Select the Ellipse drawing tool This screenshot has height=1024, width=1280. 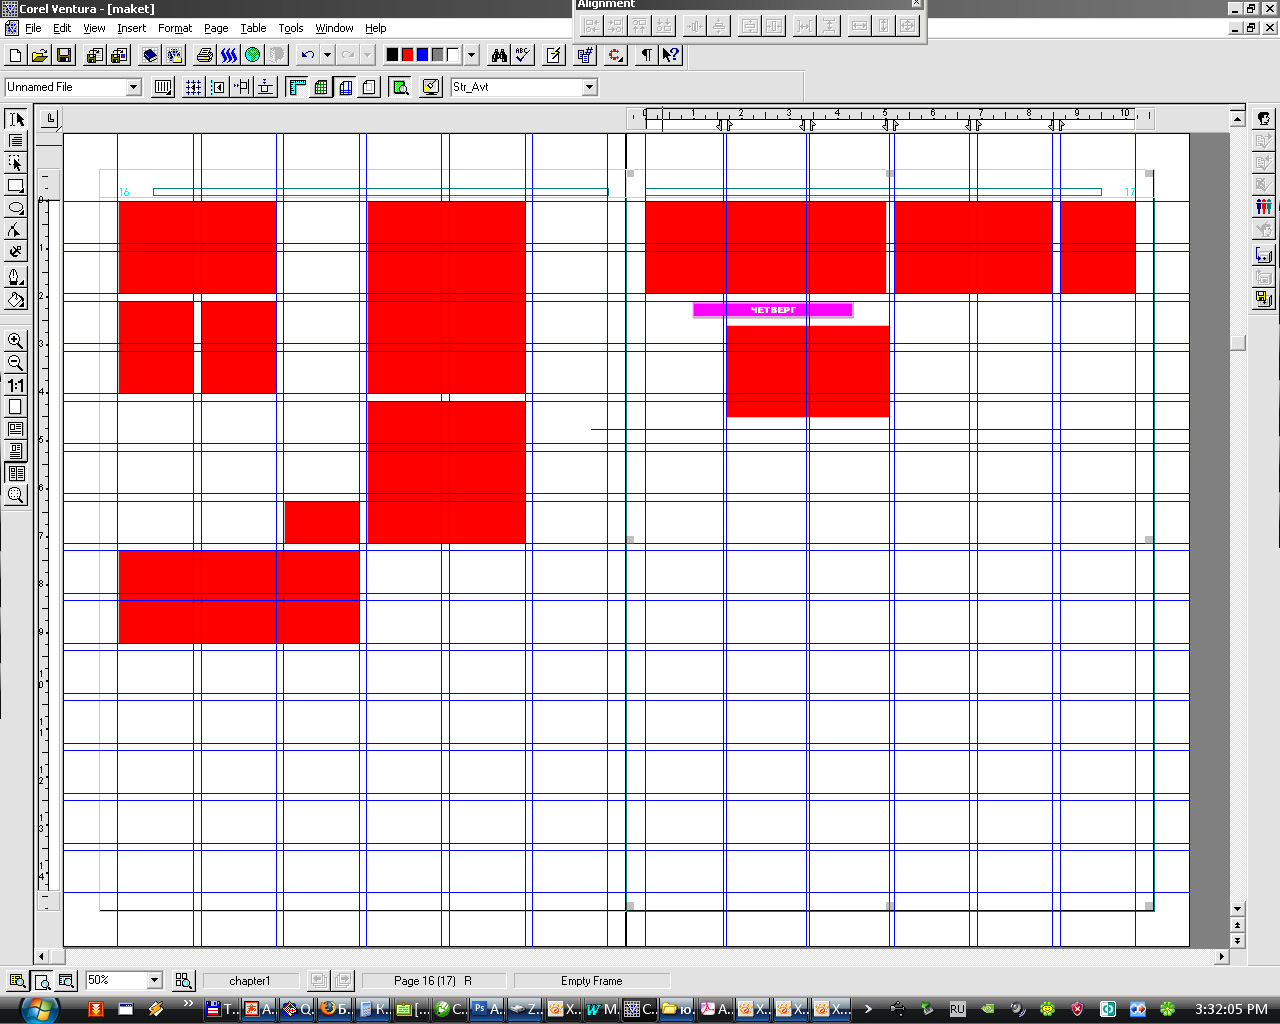tap(16, 208)
